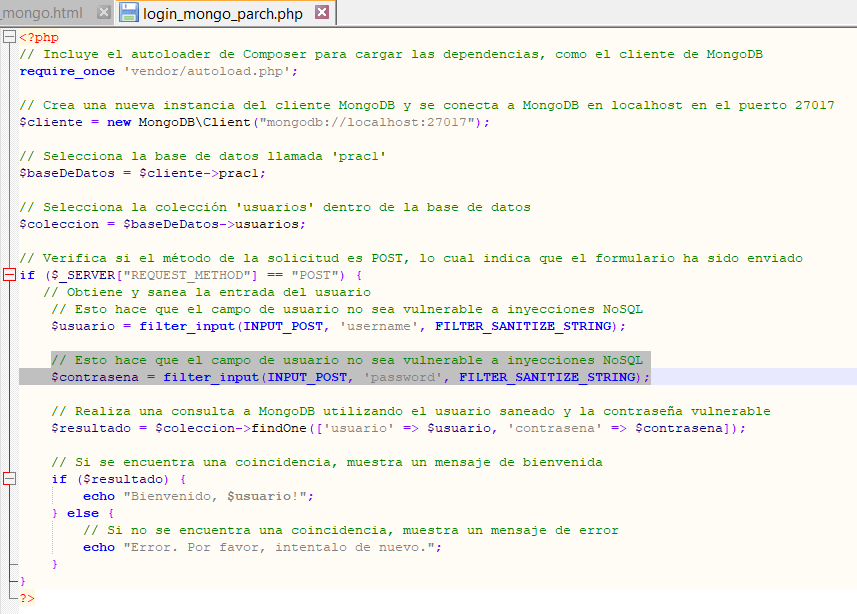Click the save icon on login_mongo_parch.php tab

pos(129,13)
